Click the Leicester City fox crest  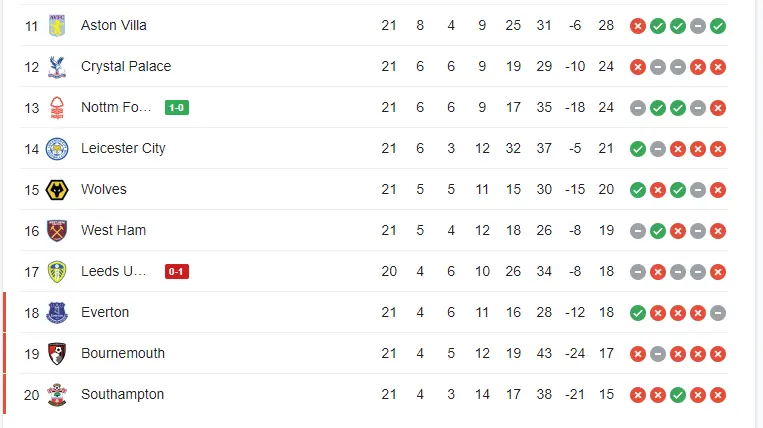point(57,148)
